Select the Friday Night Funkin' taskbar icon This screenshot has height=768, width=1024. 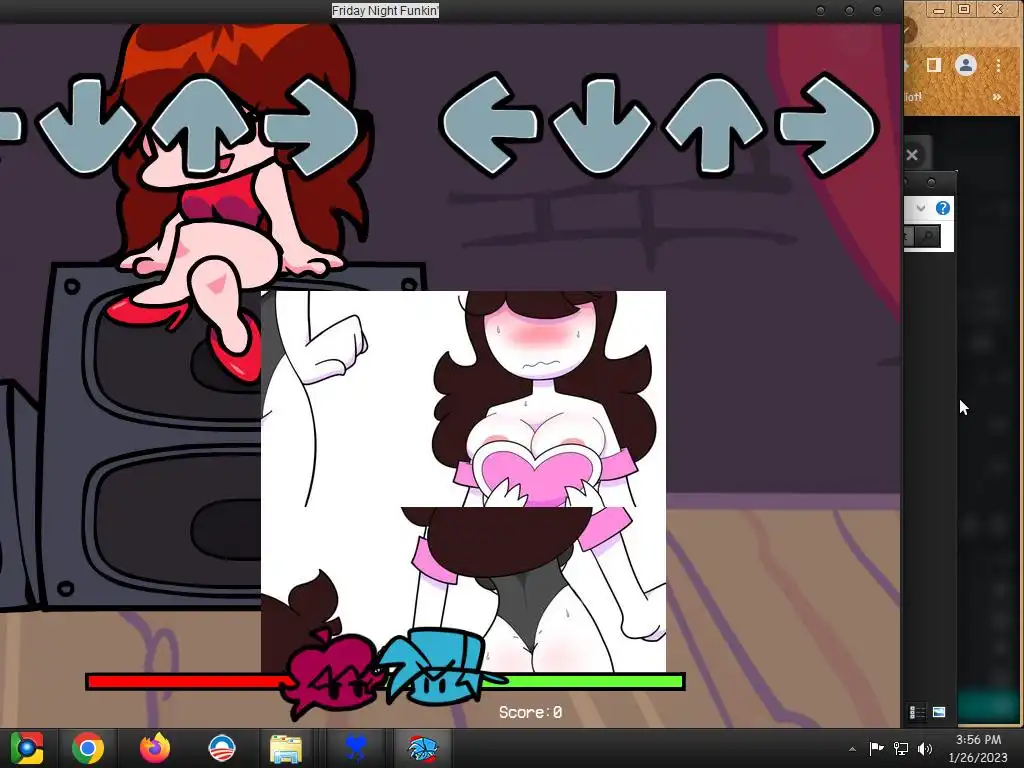(x=422, y=748)
